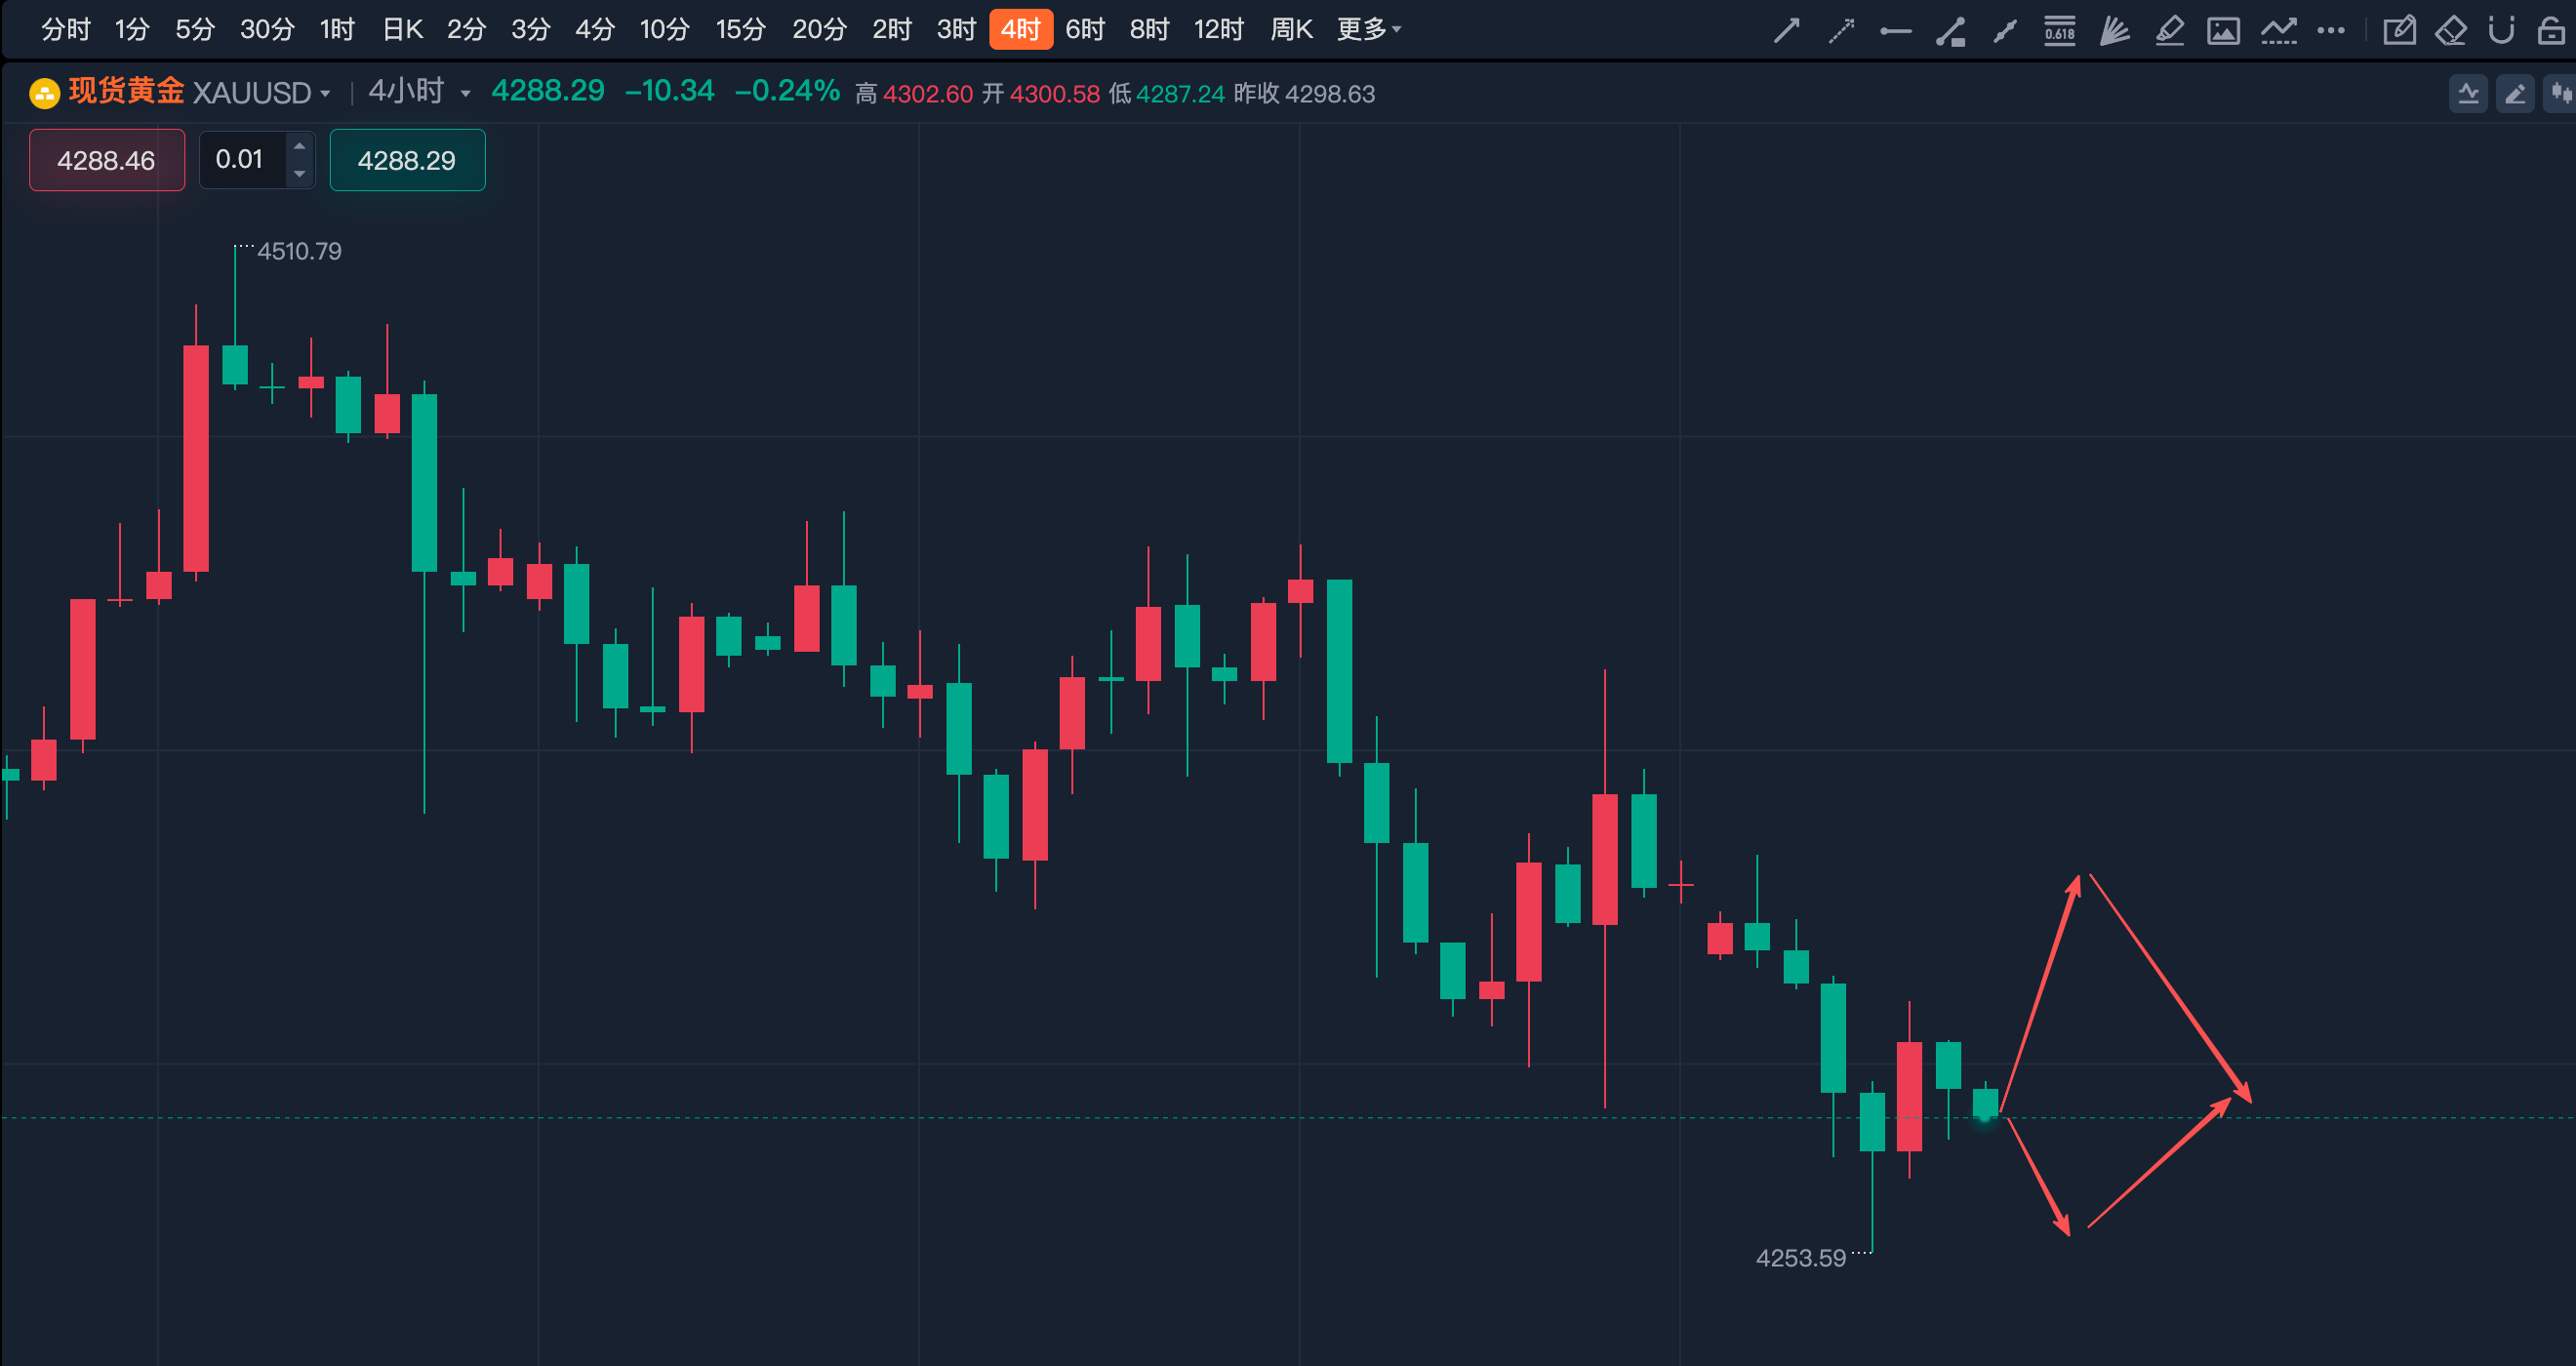Click the red 4288.46 sell price button
Viewport: 2576px width, 1366px height.
[107, 160]
